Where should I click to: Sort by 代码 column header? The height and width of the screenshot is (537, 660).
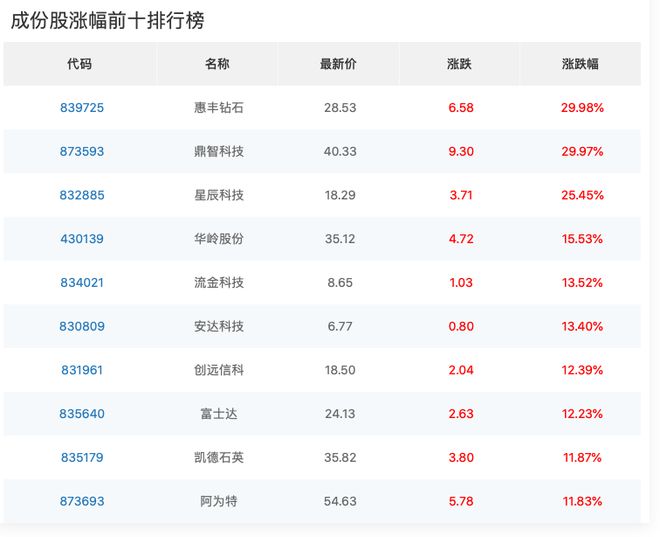tap(80, 64)
